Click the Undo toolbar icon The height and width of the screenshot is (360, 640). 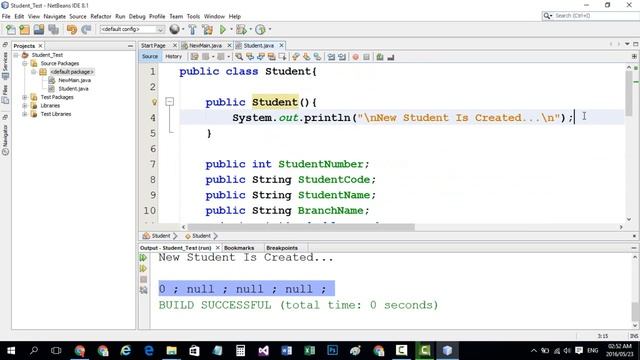pyautogui.click(x=72, y=29)
